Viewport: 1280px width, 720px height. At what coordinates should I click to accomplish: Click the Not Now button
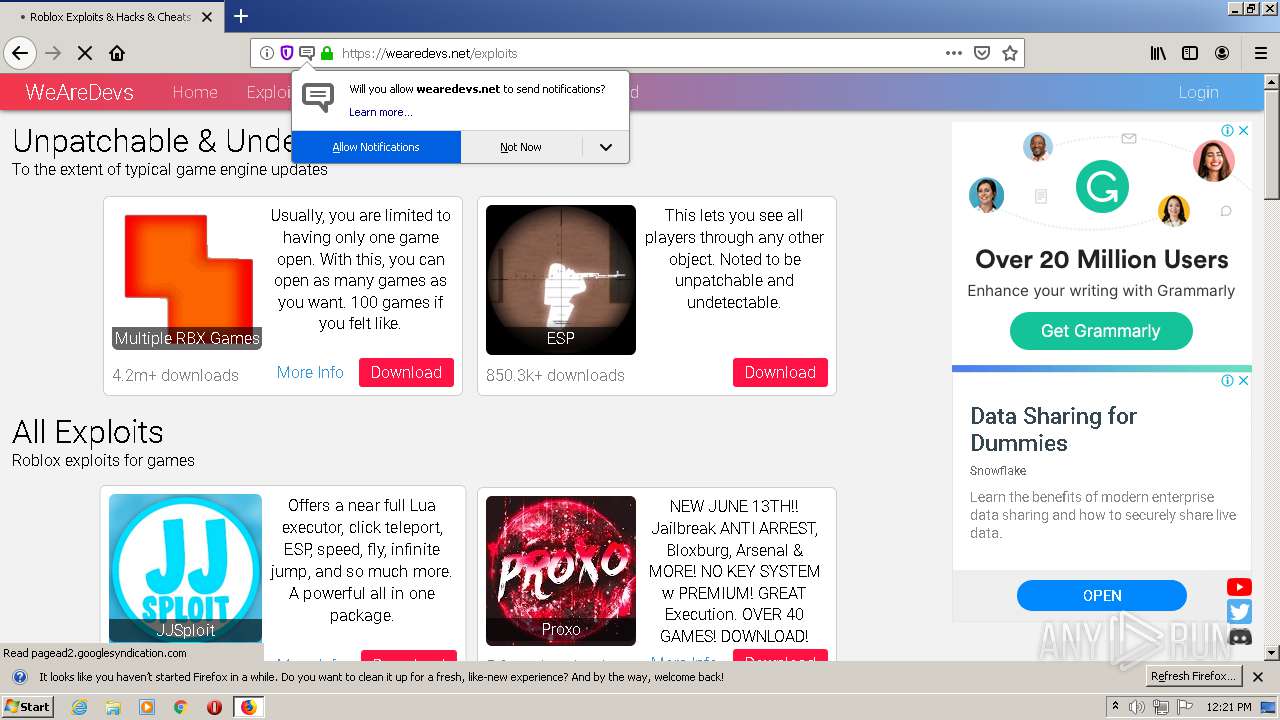tap(521, 147)
